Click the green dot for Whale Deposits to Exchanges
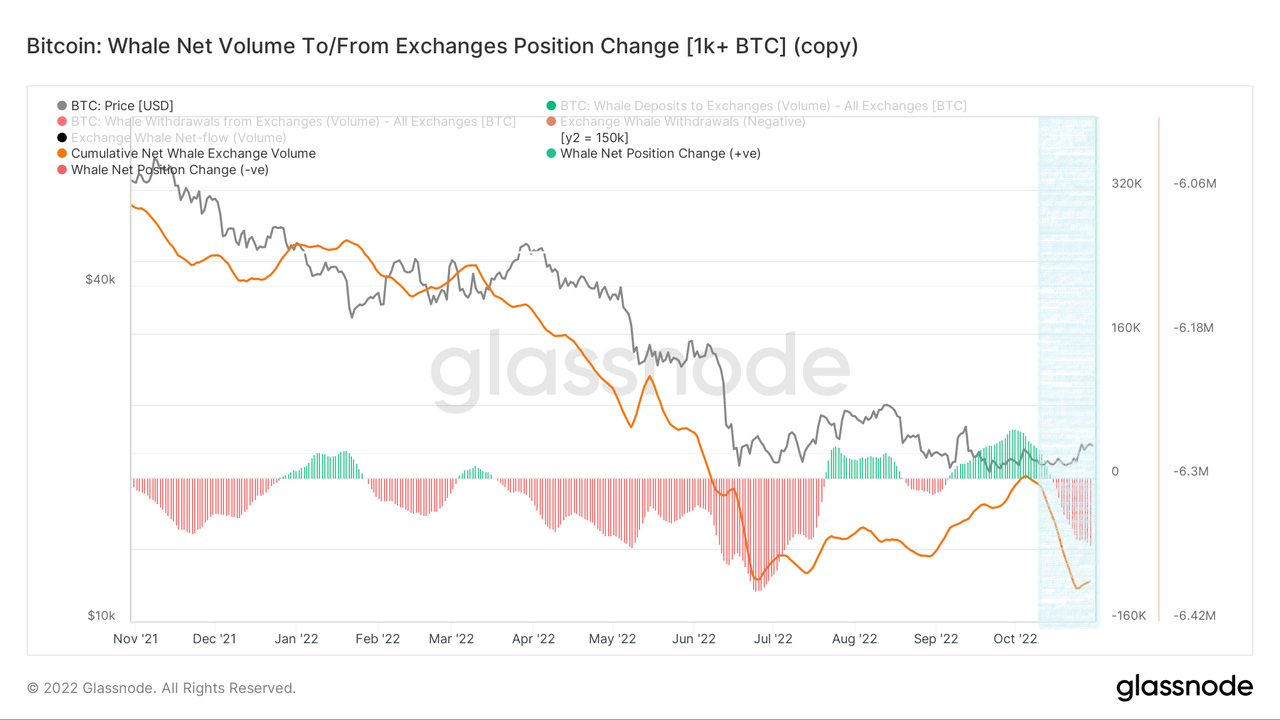Image resolution: width=1280 pixels, height=720 pixels. [551, 105]
